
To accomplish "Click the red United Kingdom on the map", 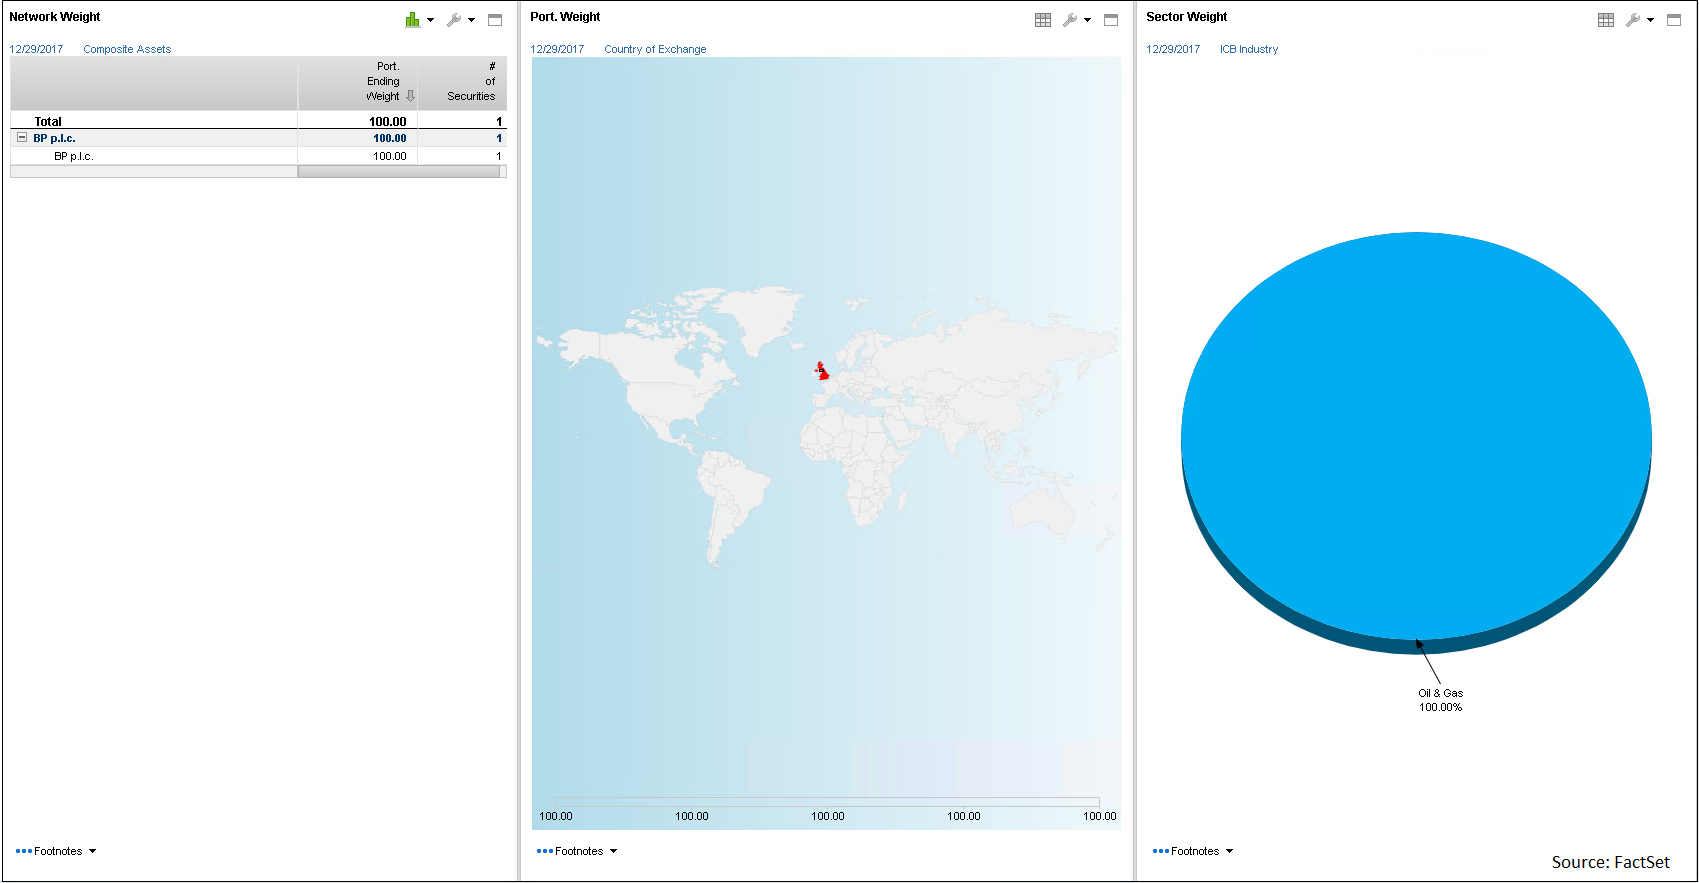I will [823, 373].
